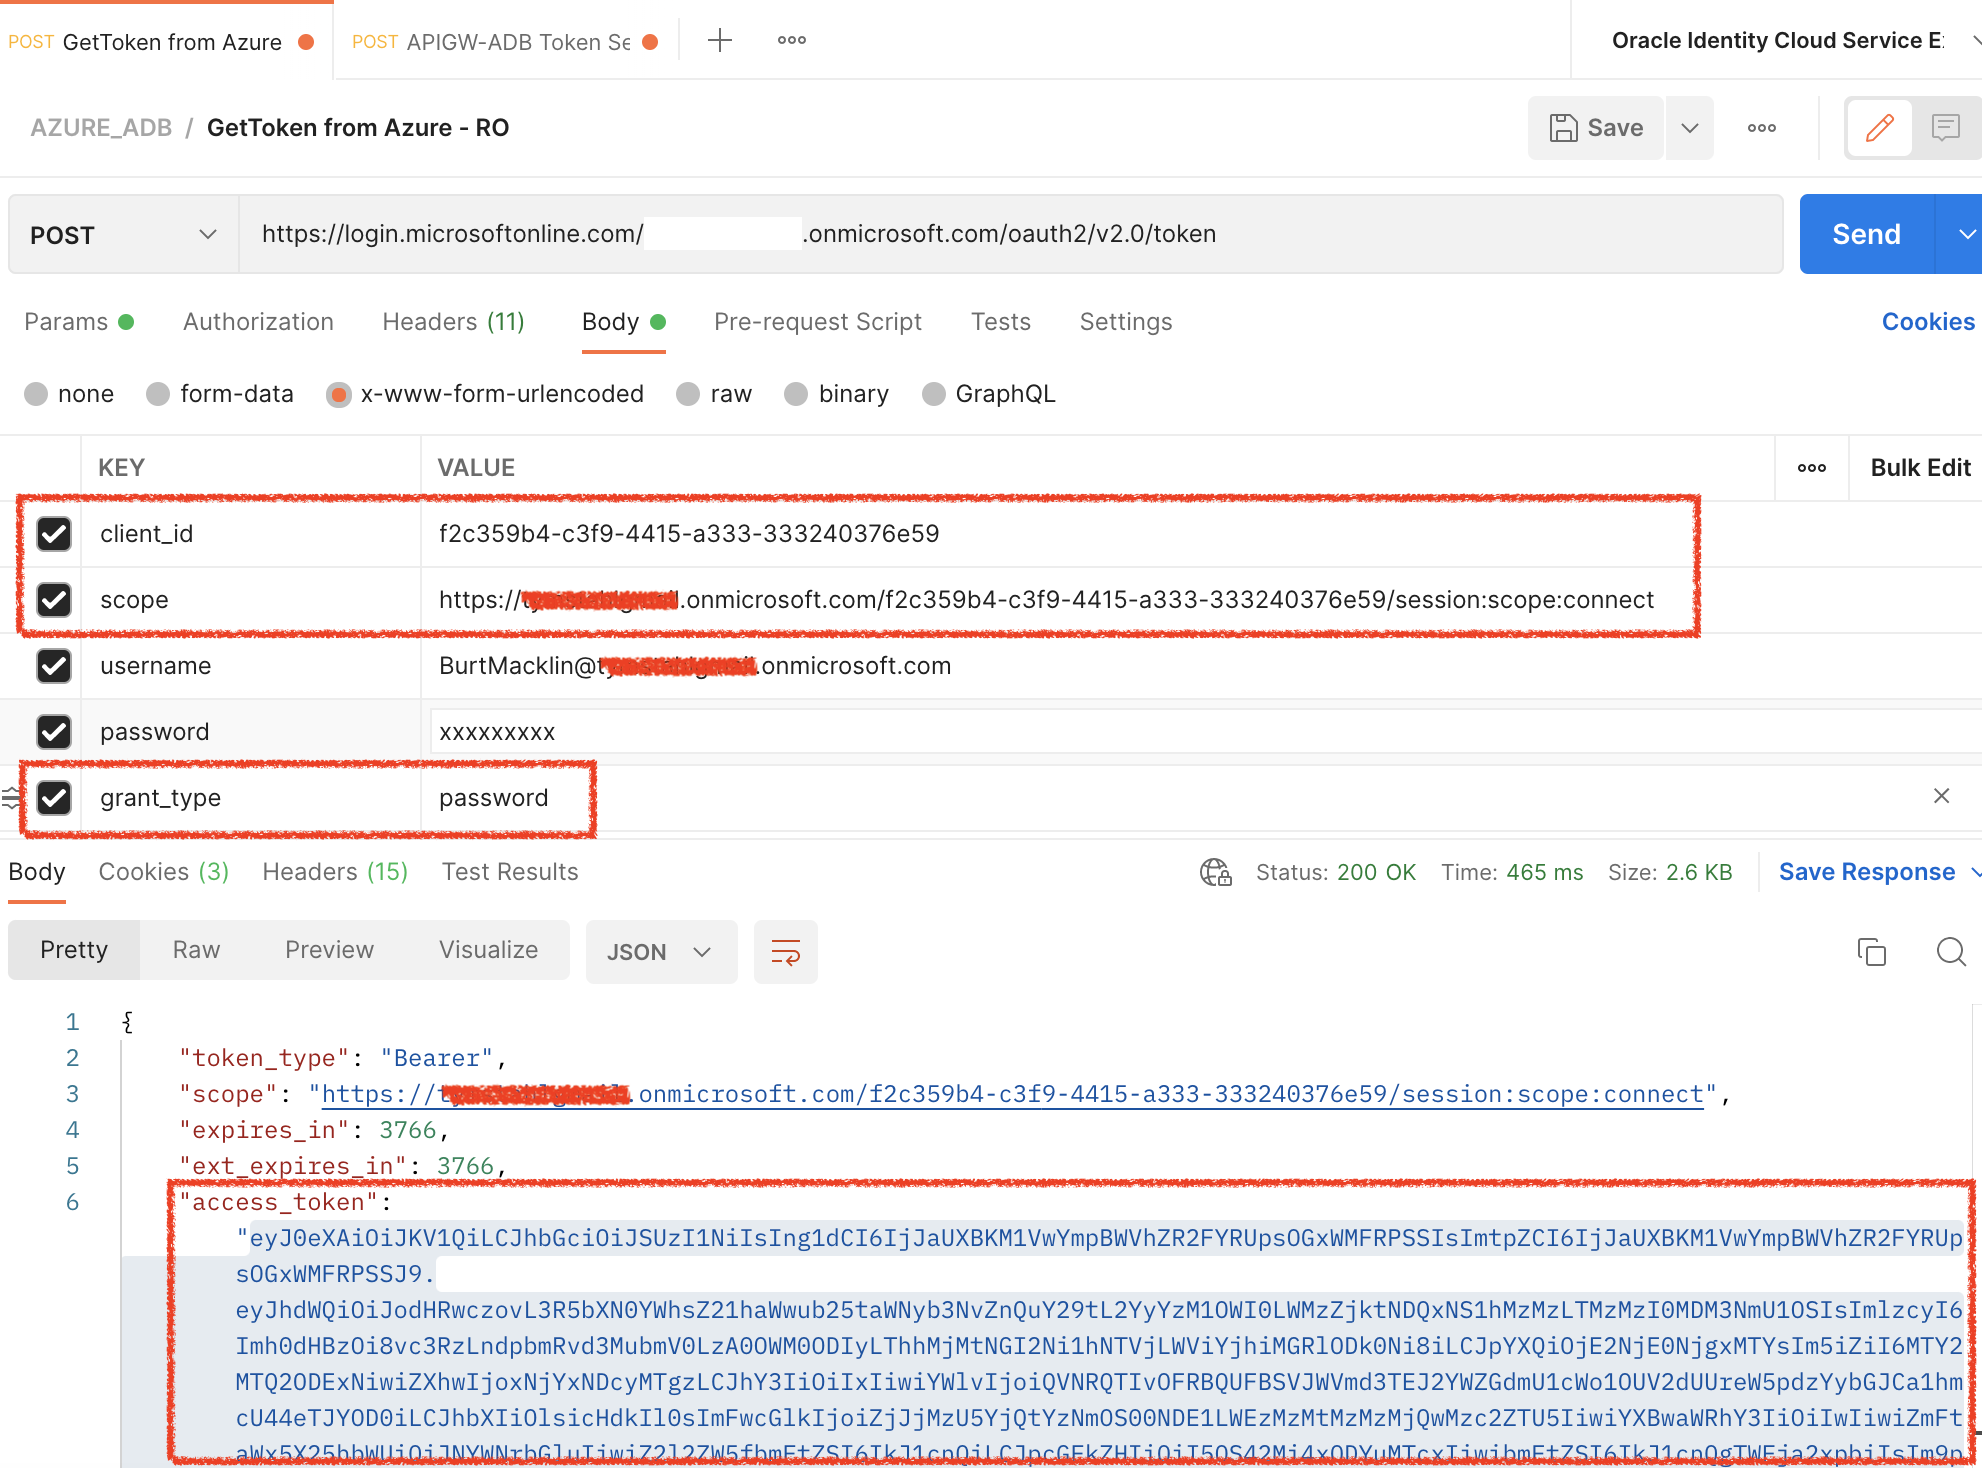1982x1468 pixels.
Task: Open the comments icon beside the pencil
Action: pyautogui.click(x=1944, y=128)
